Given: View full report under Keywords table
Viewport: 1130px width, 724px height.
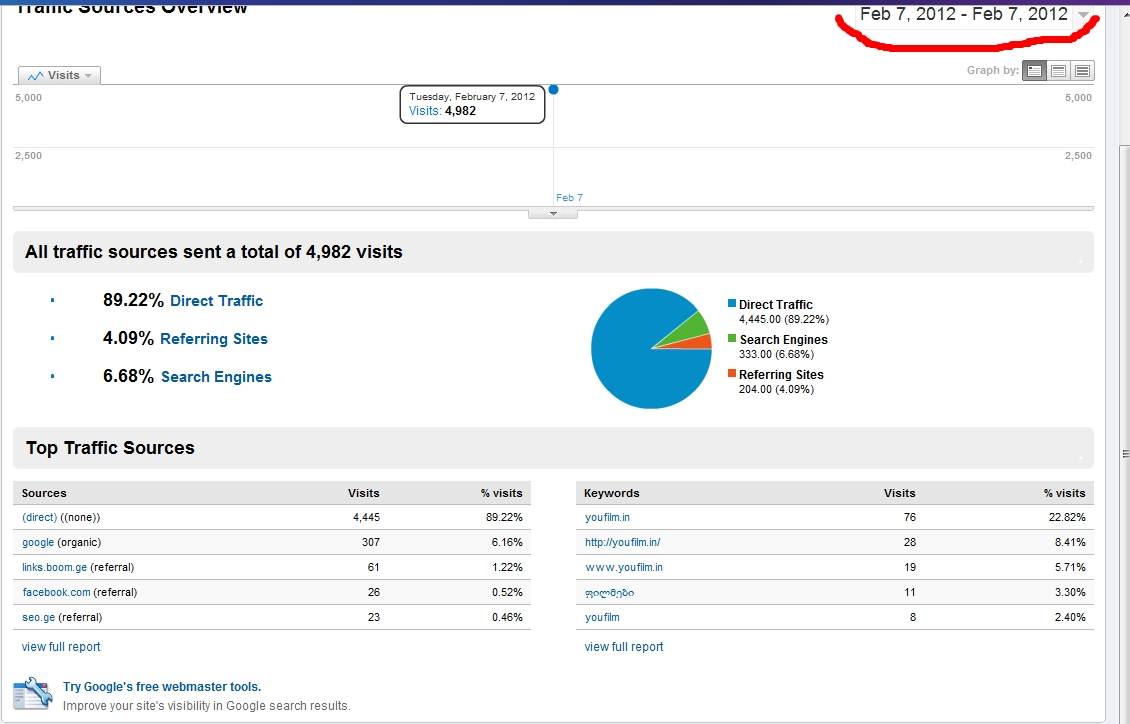Looking at the screenshot, I should tap(624, 647).
